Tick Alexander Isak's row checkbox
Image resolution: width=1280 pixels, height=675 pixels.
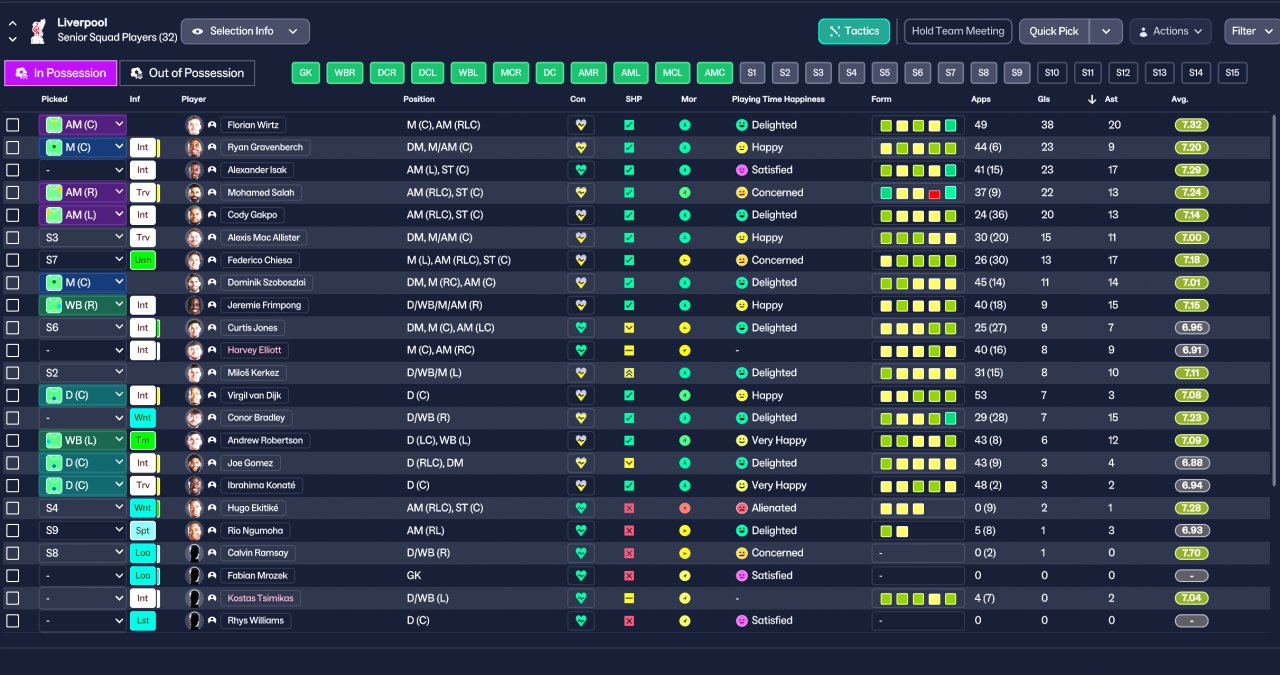point(13,170)
